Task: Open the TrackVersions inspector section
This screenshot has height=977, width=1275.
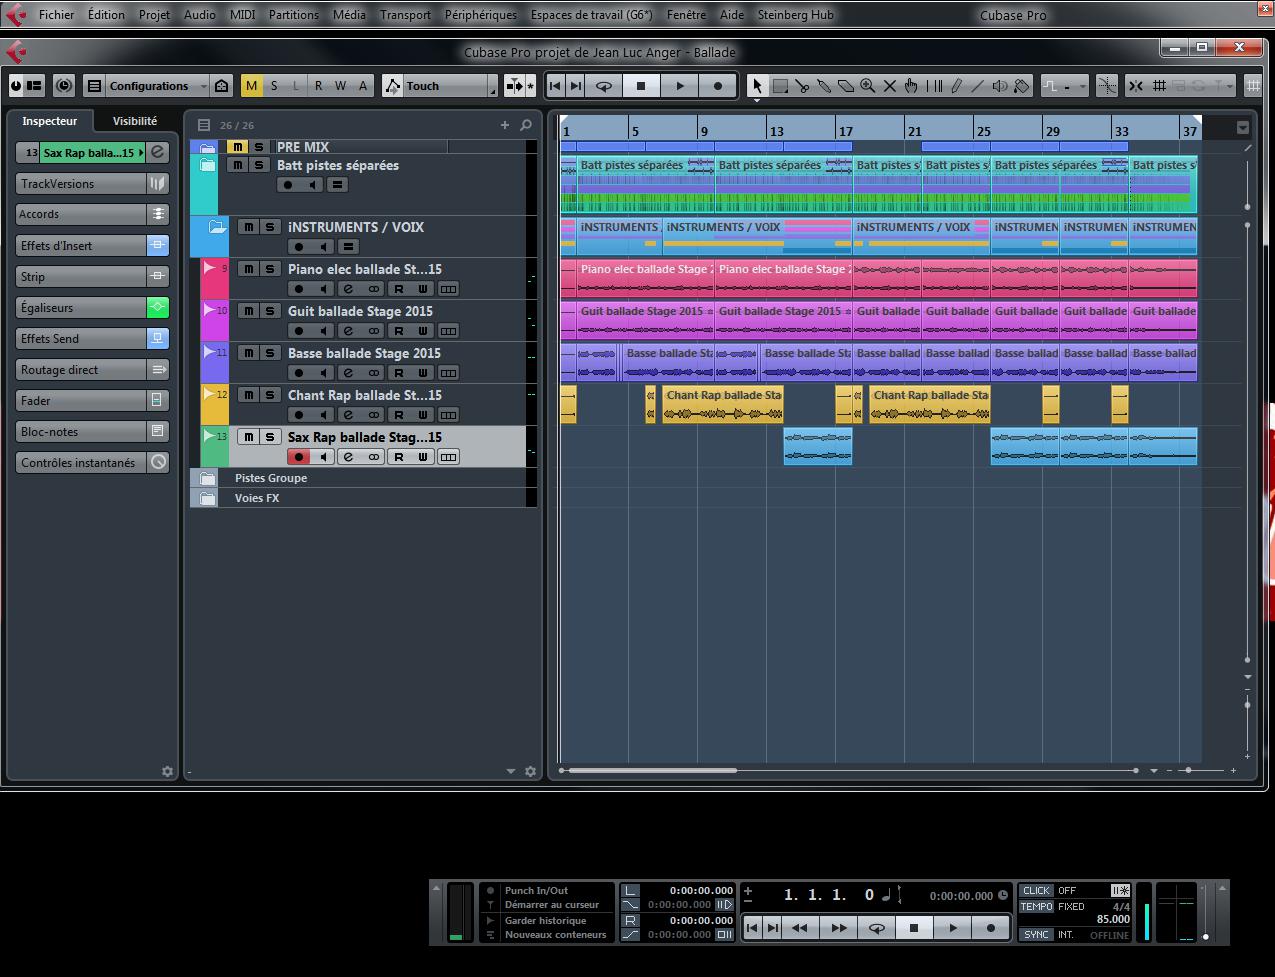Action: pyautogui.click(x=92, y=184)
